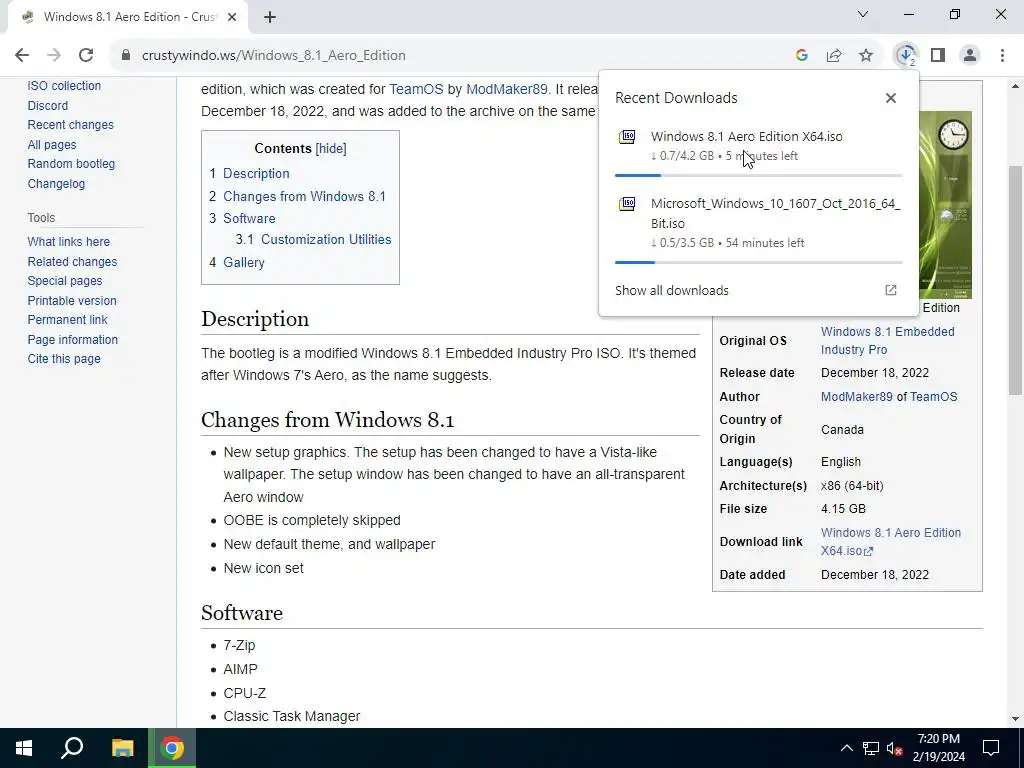The height and width of the screenshot is (768, 1024).
Task: Show hidden system tray icons
Action: [x=846, y=748]
